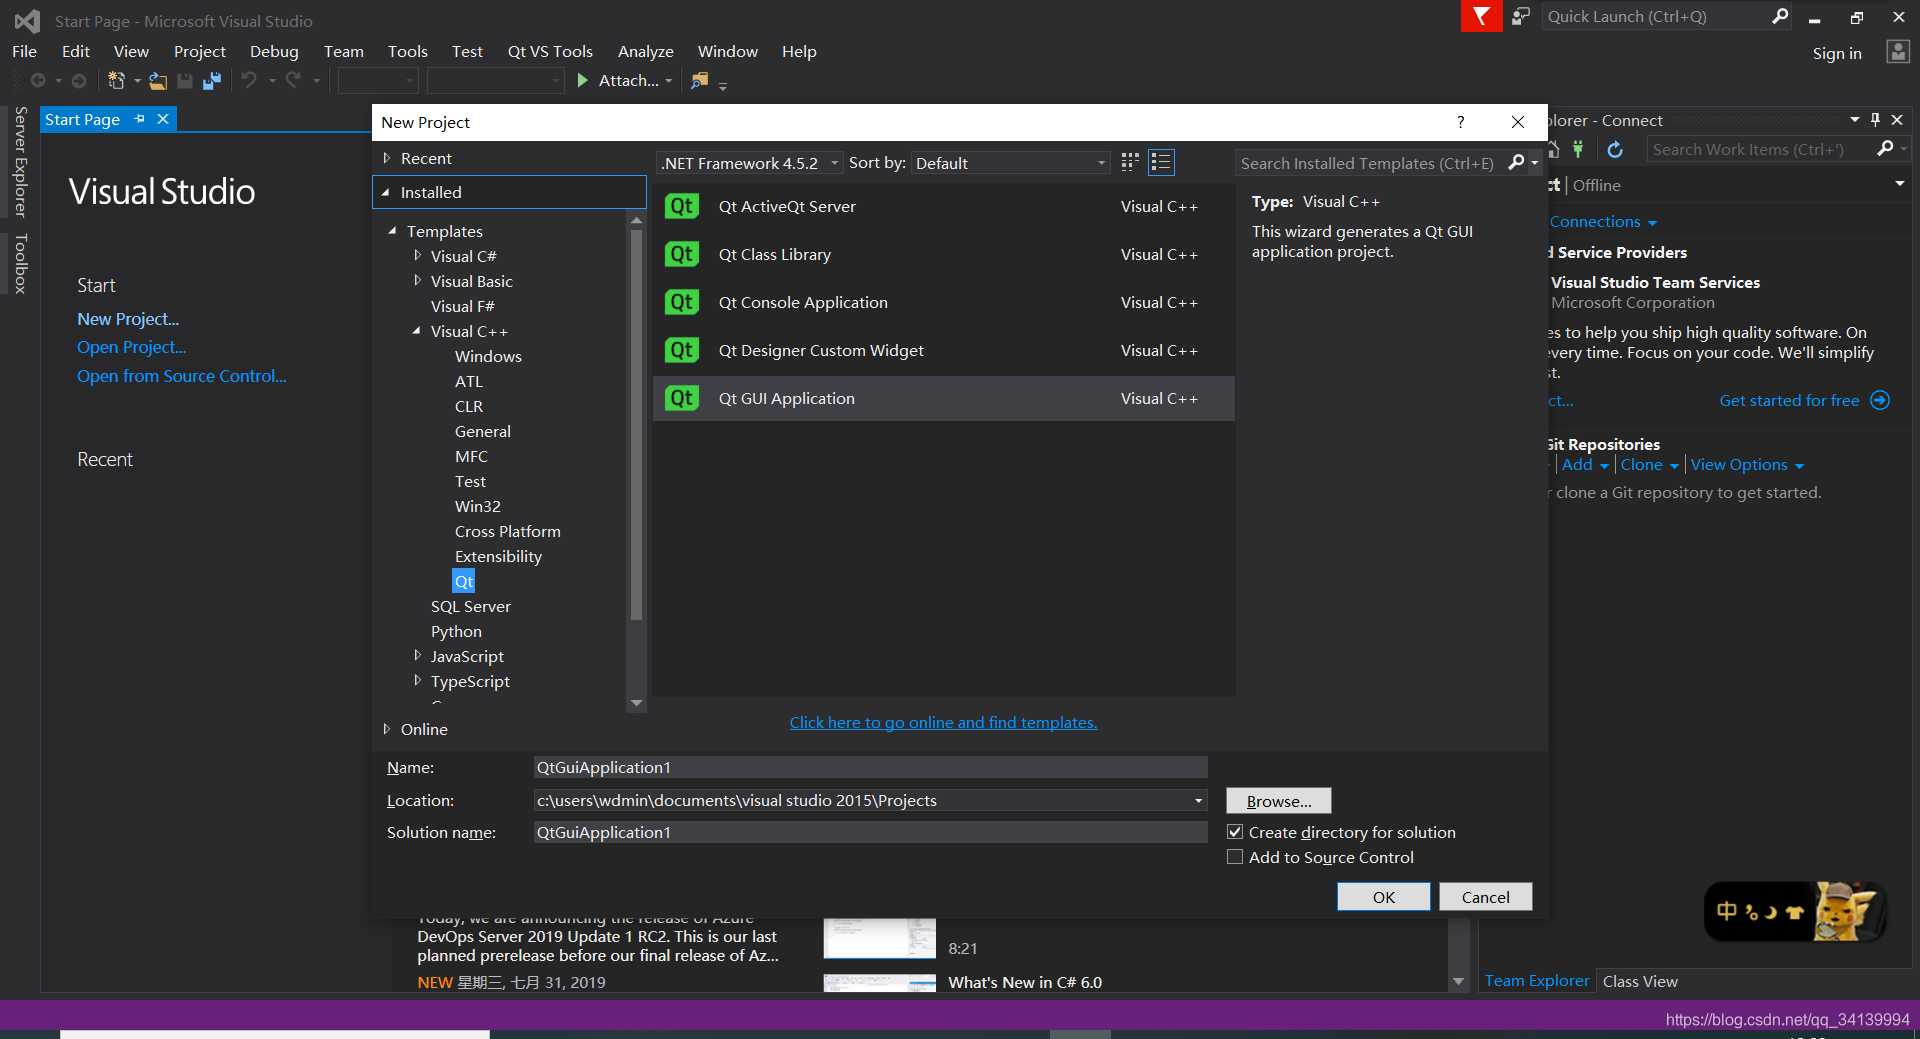This screenshot has width=1920, height=1039.
Task: Click the Visual Studio logo in title bar
Action: (27, 21)
